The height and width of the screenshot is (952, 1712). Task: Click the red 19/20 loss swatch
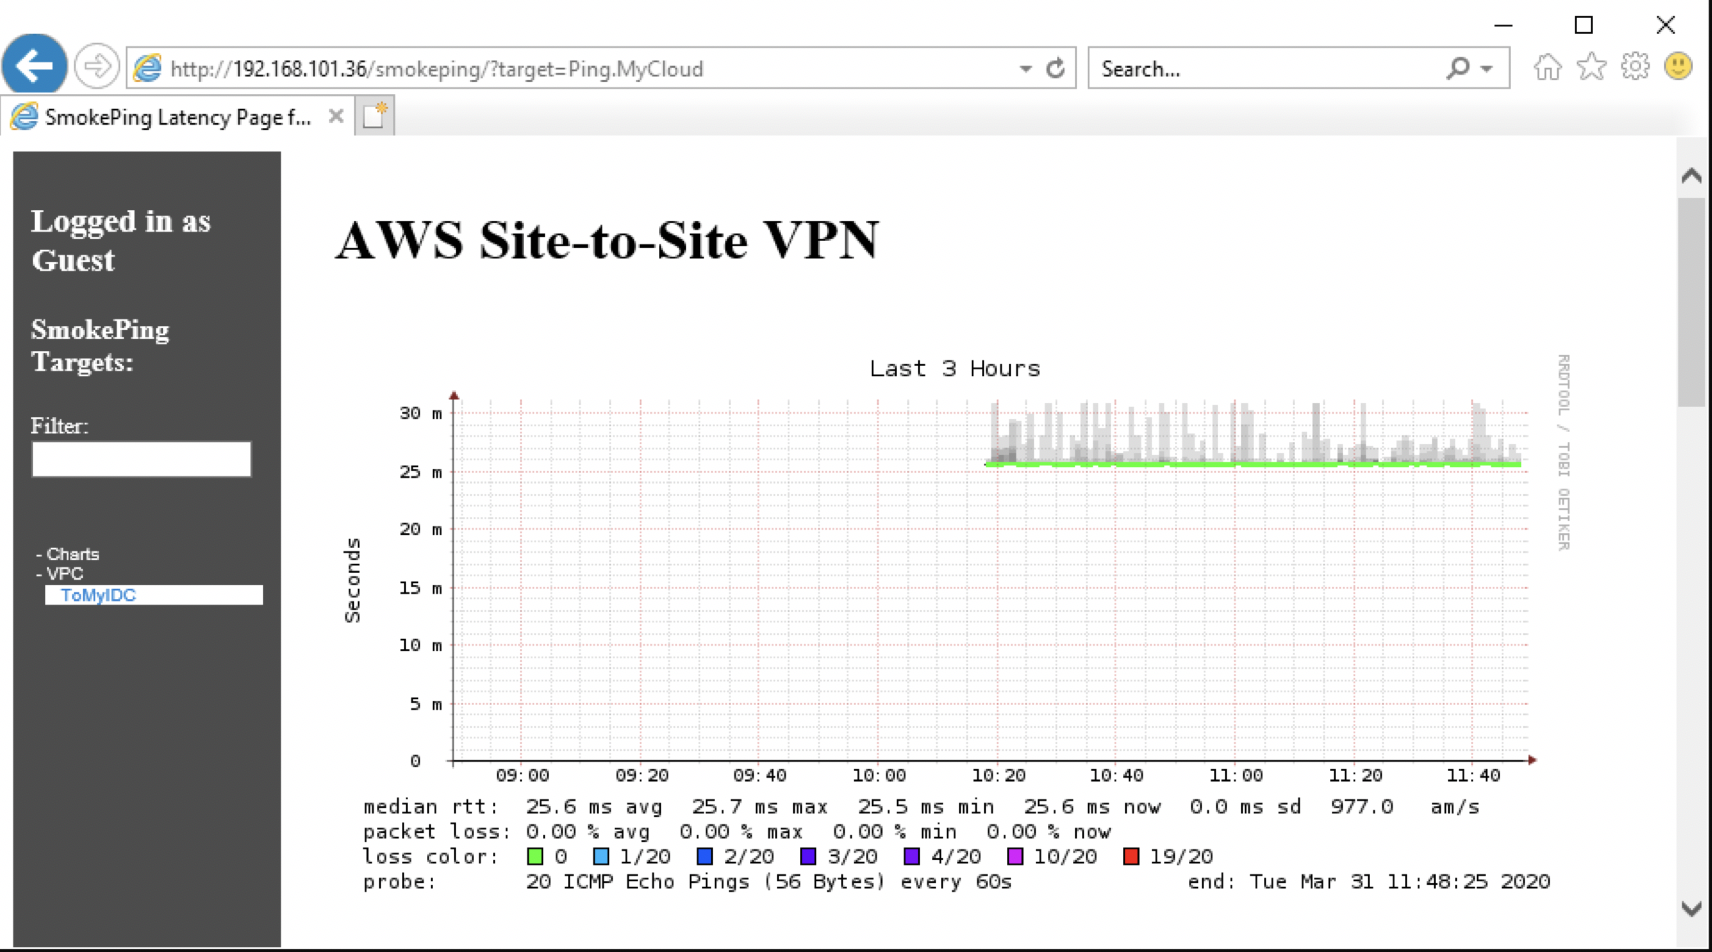[1132, 857]
